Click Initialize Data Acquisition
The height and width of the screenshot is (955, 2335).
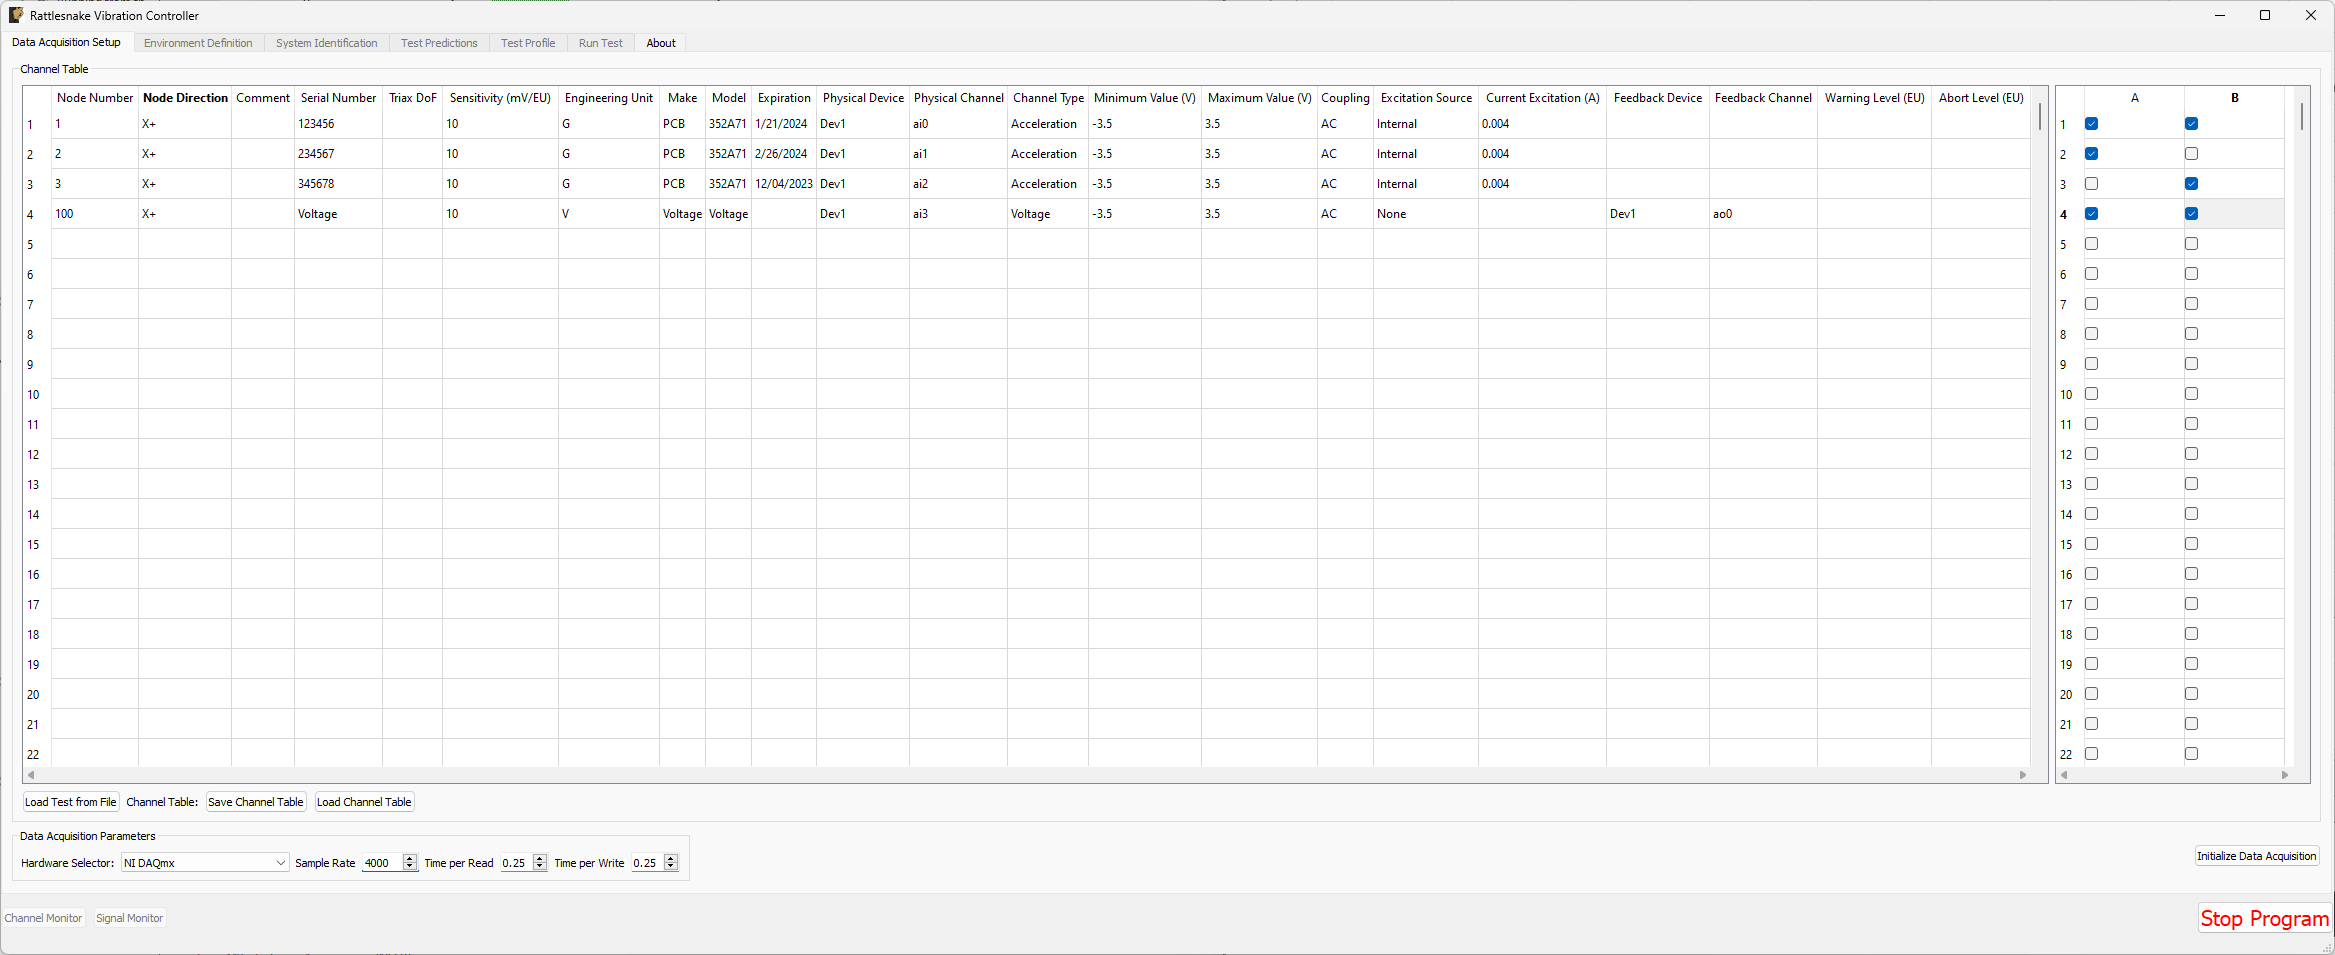tap(2256, 856)
